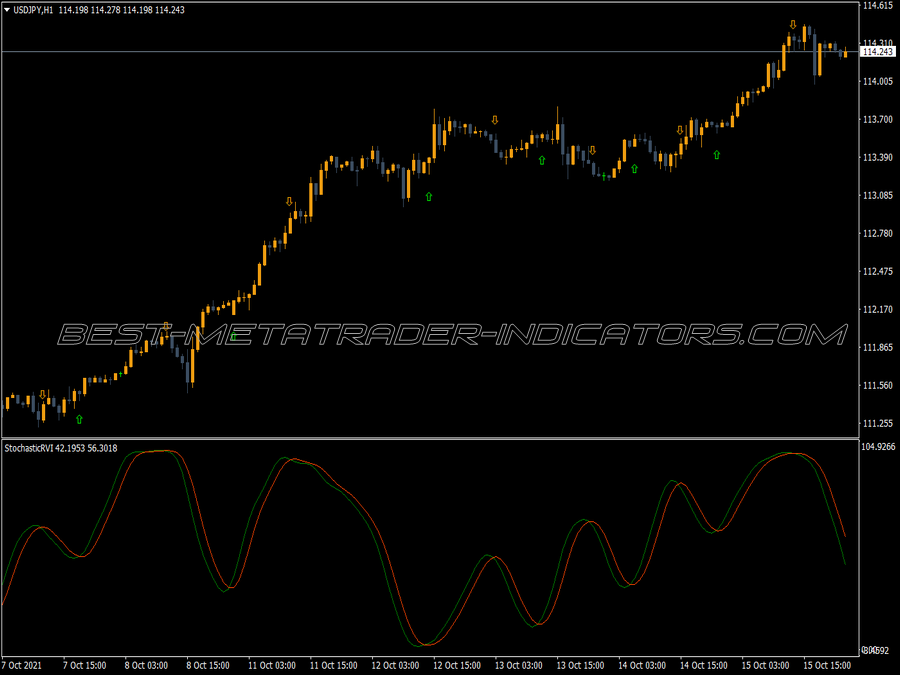Click the leftmost orange sell arrow near 111.560
Viewport: 900px width, 675px height.
coord(42,395)
